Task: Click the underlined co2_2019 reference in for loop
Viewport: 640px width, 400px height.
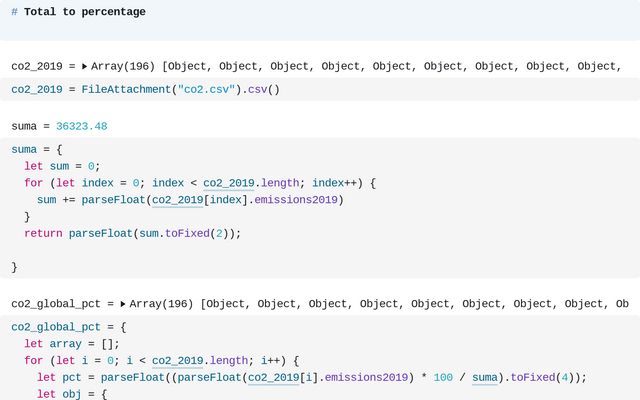Action: tap(229, 183)
